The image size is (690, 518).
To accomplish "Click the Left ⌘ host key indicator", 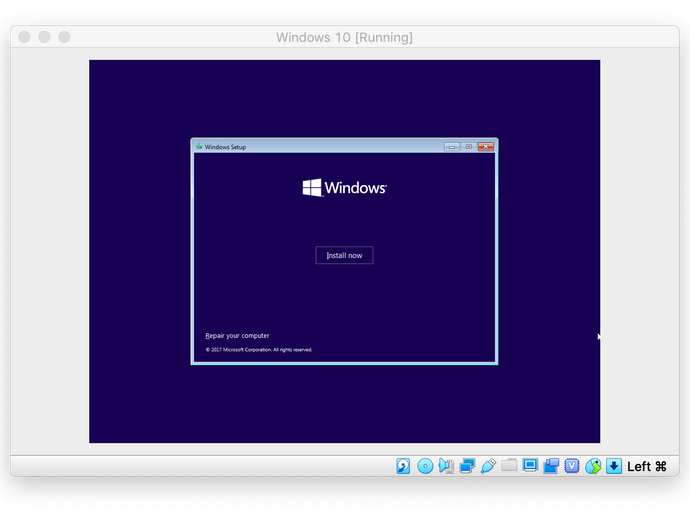I will coord(647,466).
